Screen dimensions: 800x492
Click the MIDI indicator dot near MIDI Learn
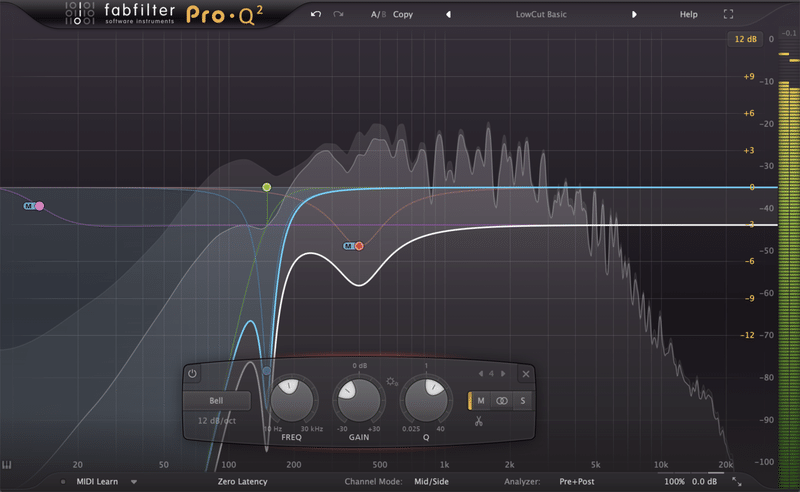[x=63, y=481]
